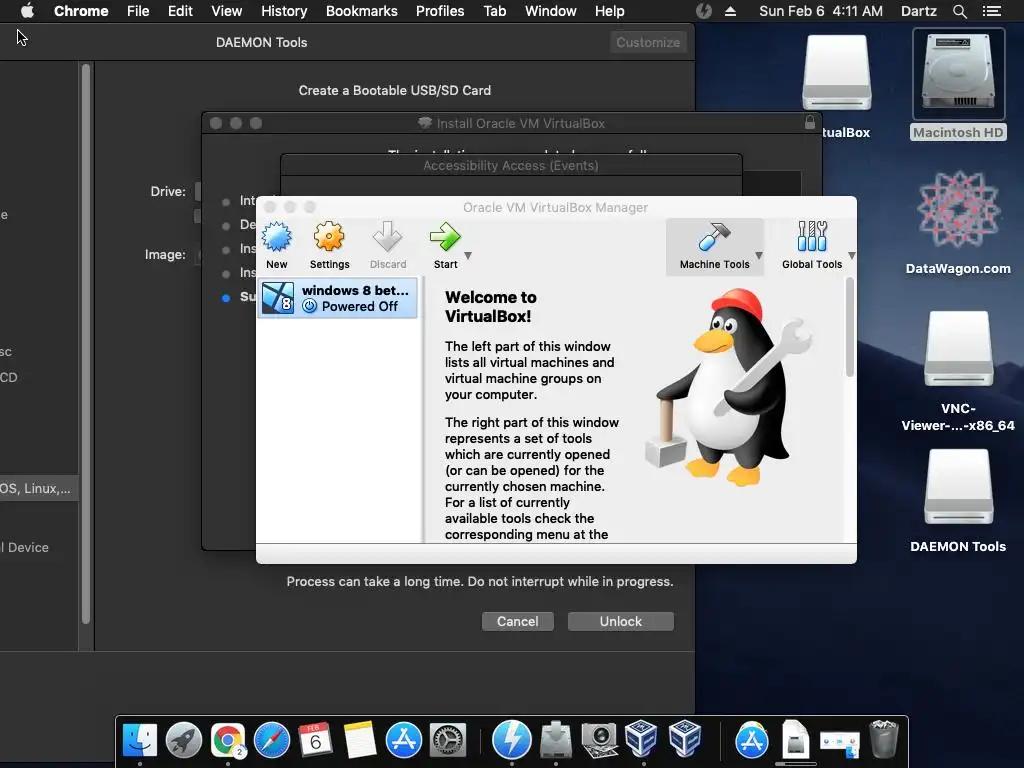This screenshot has width=1024, height=768.
Task: Open the Trash in dock
Action: (884, 740)
